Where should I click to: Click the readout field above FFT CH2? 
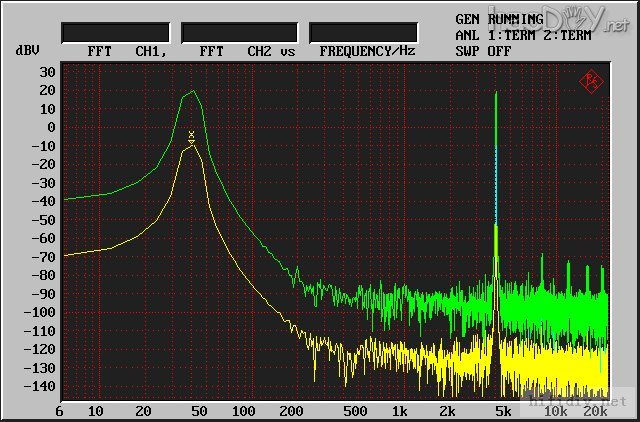(x=239, y=33)
